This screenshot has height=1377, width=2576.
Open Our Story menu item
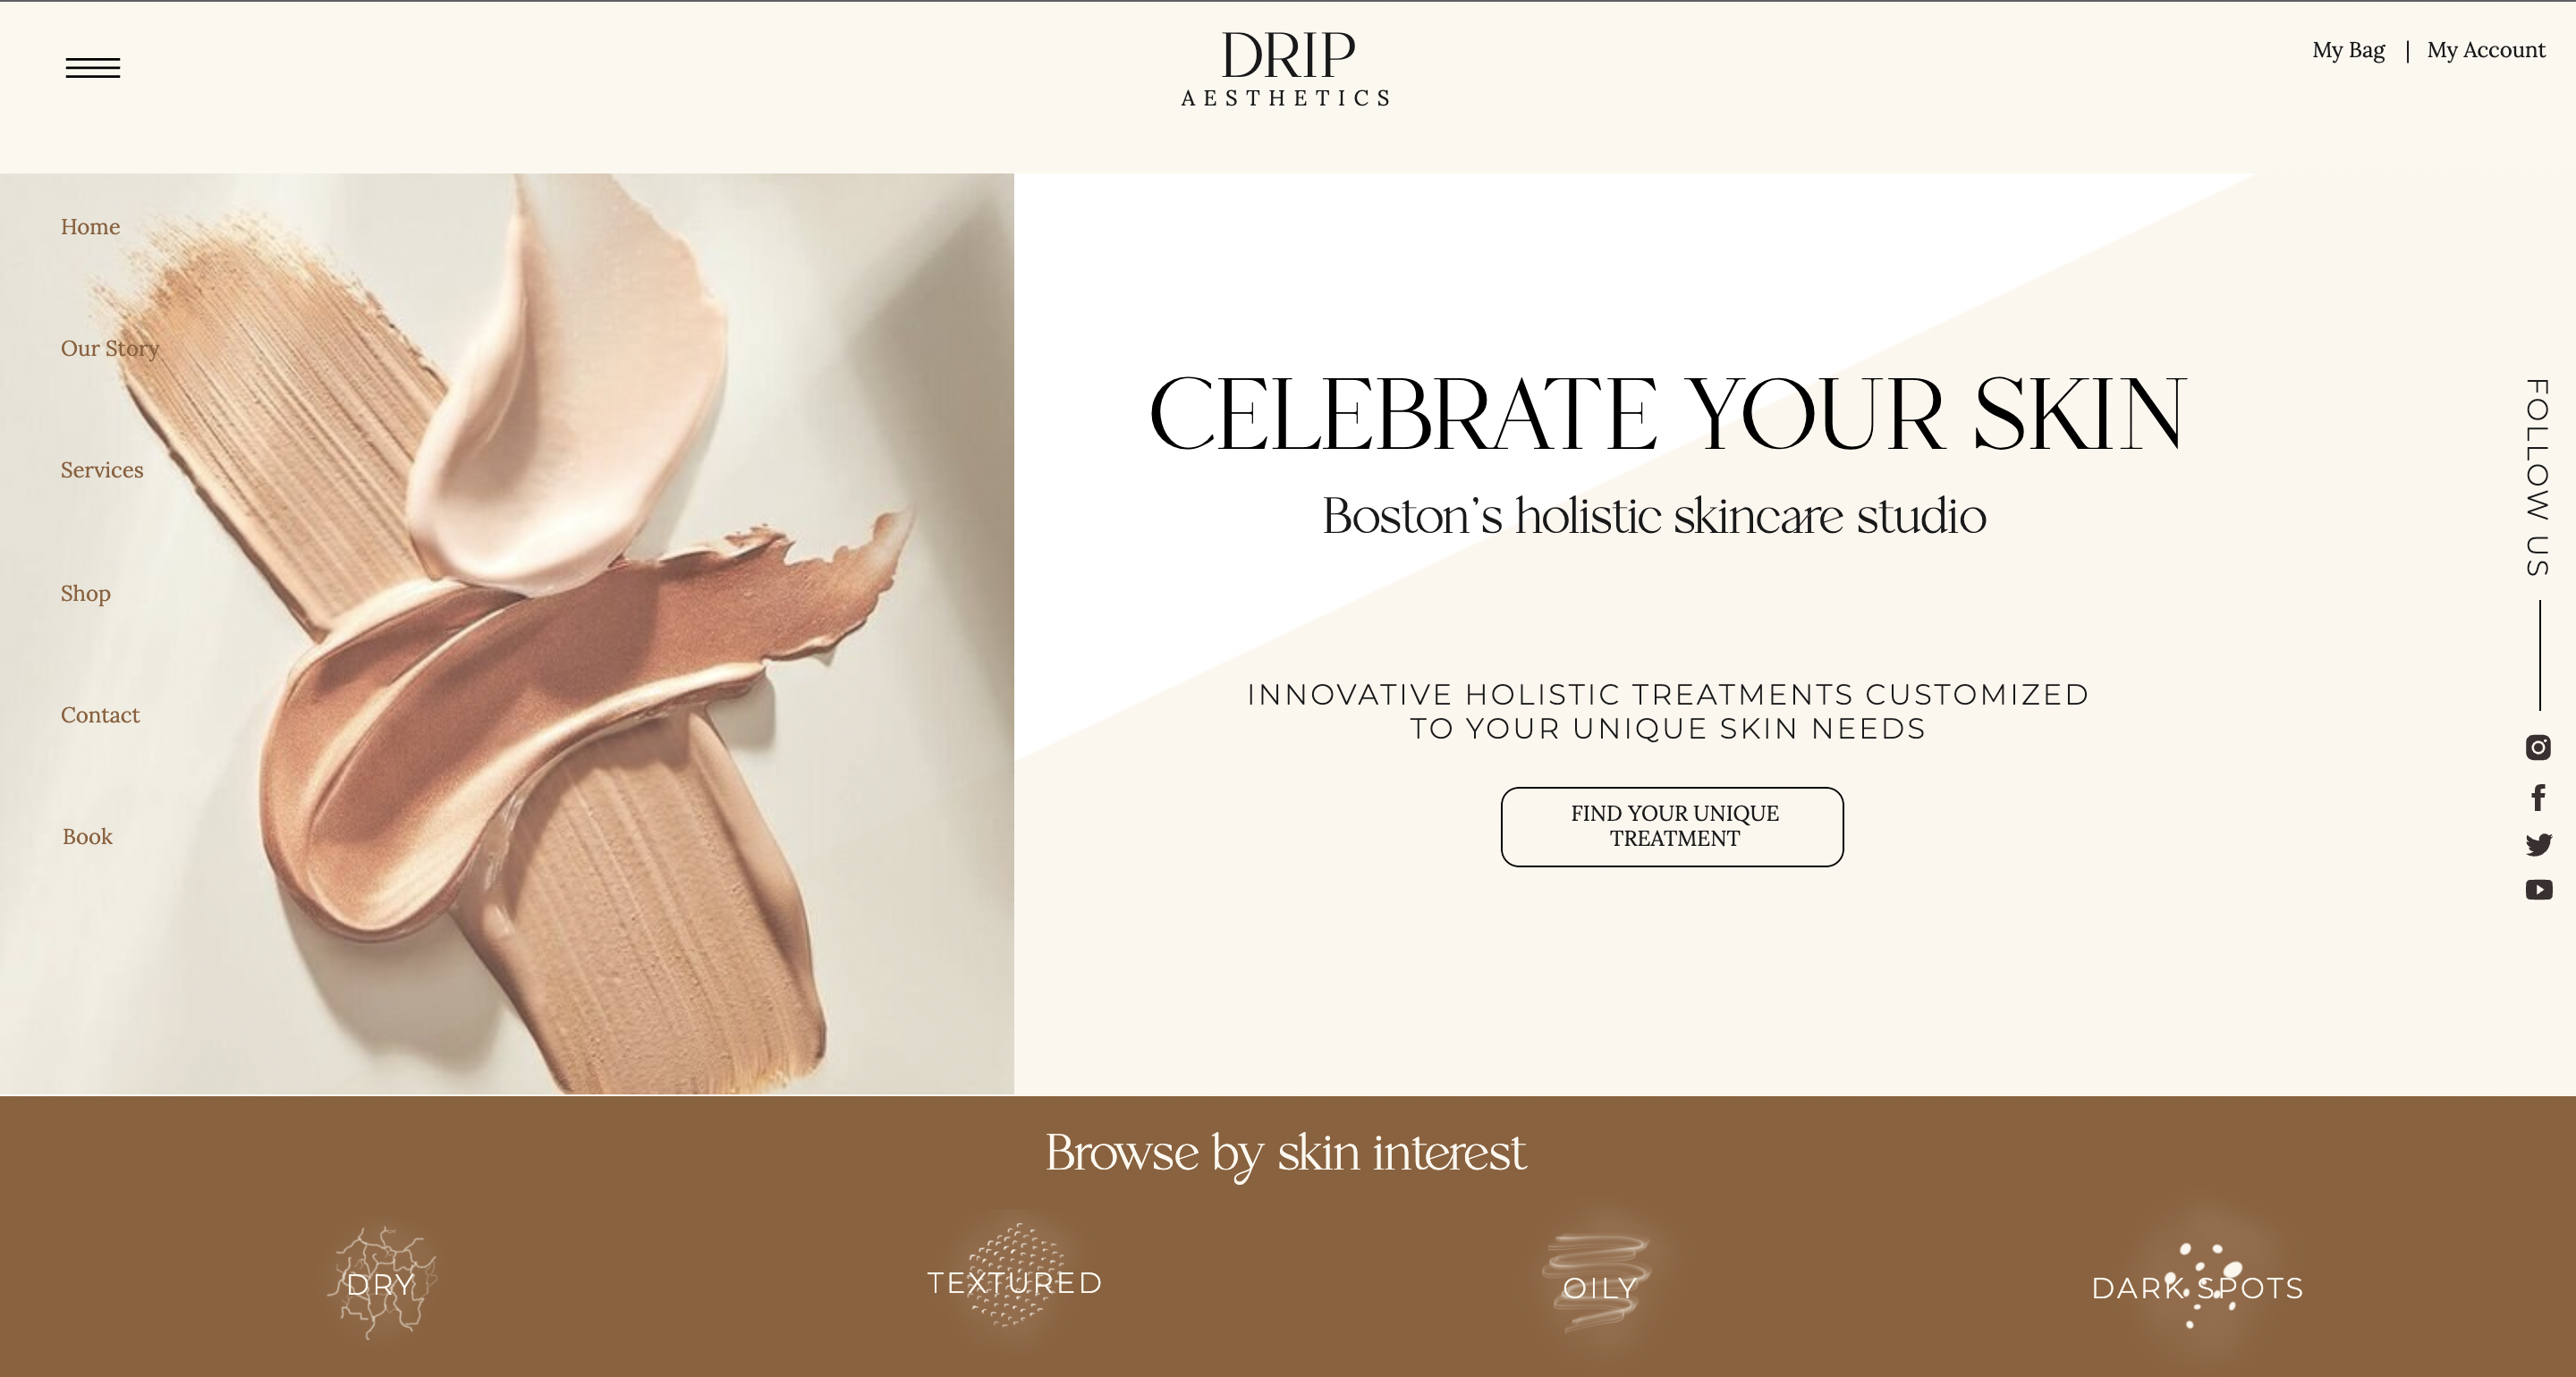110,349
